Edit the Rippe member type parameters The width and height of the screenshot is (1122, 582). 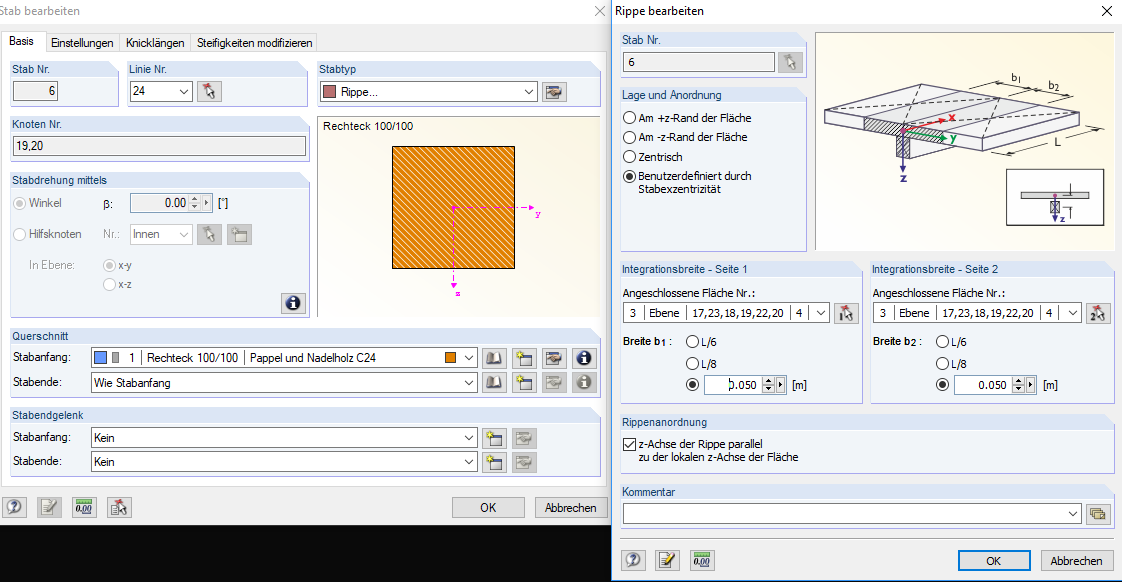pyautogui.click(x=554, y=92)
